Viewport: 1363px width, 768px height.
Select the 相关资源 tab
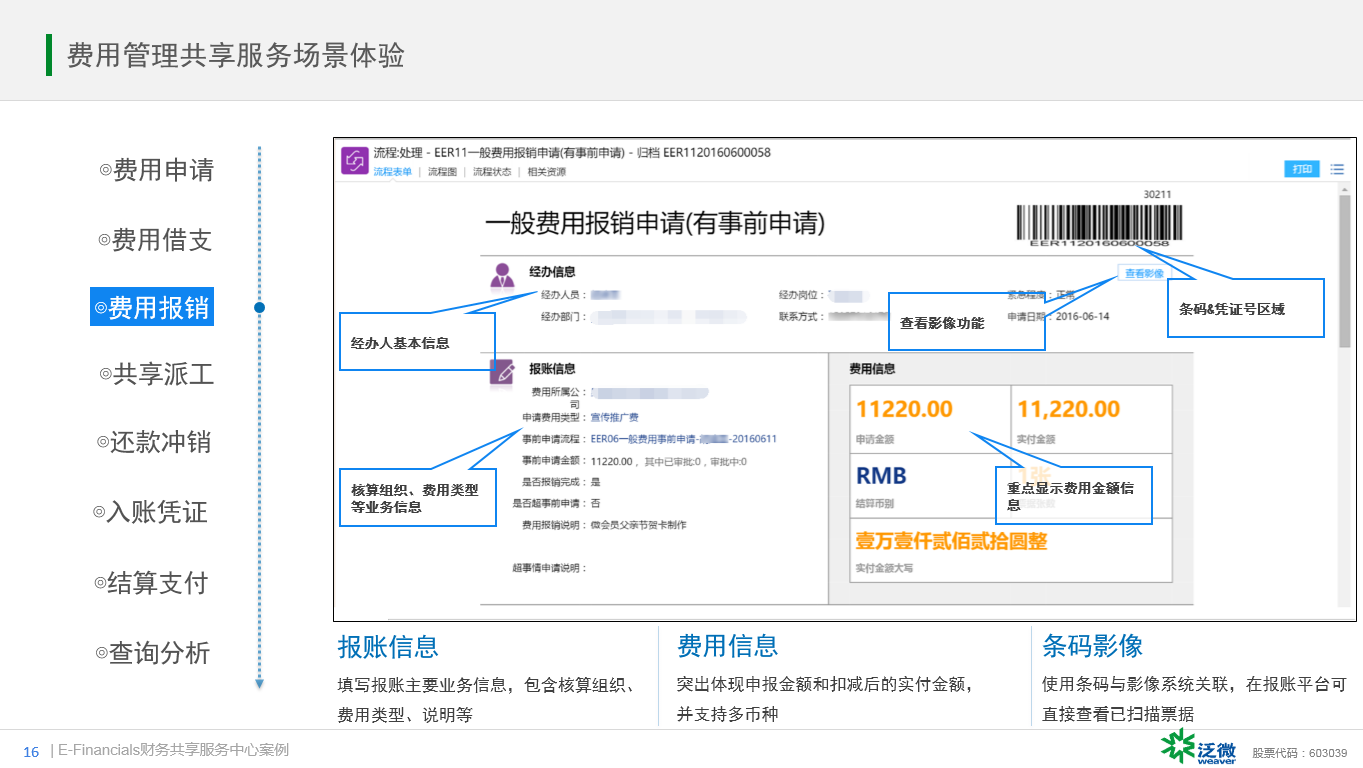point(546,172)
